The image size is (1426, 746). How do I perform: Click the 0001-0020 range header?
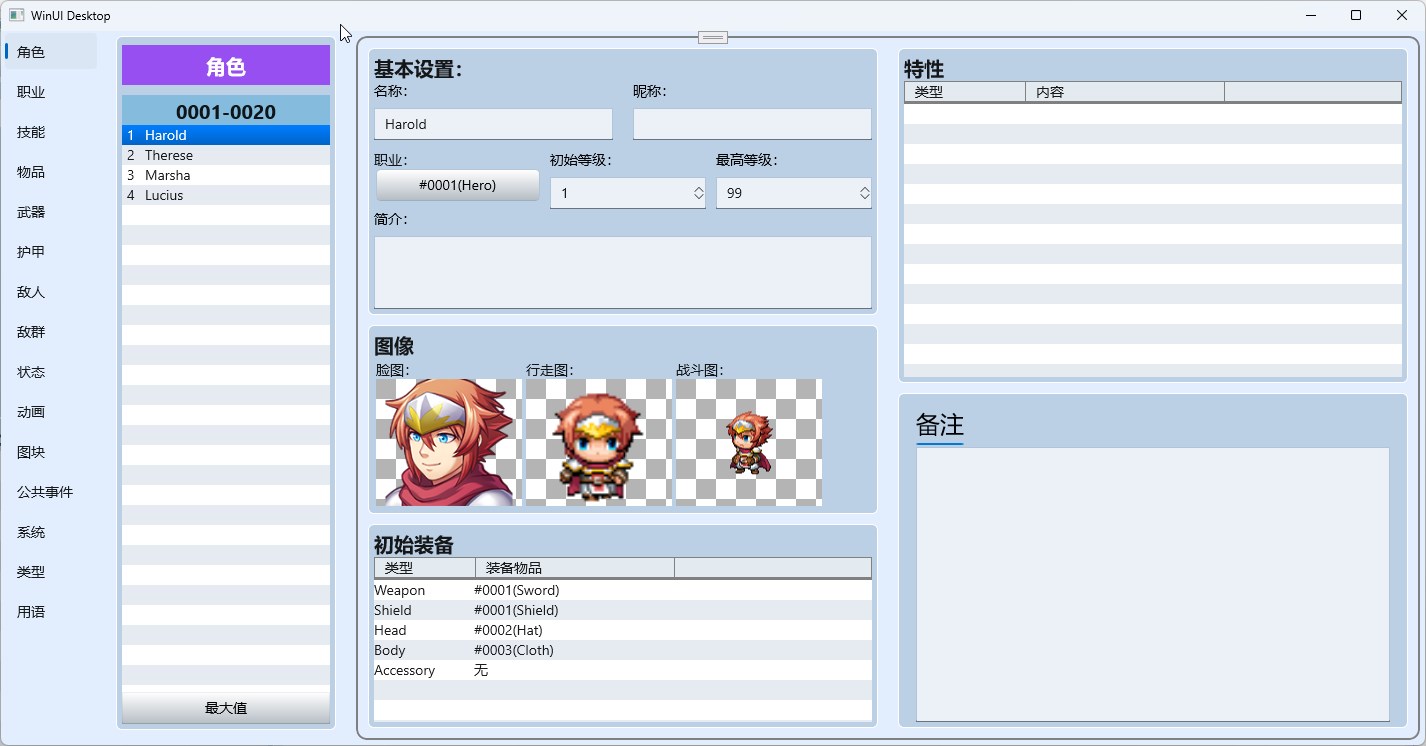(x=226, y=111)
